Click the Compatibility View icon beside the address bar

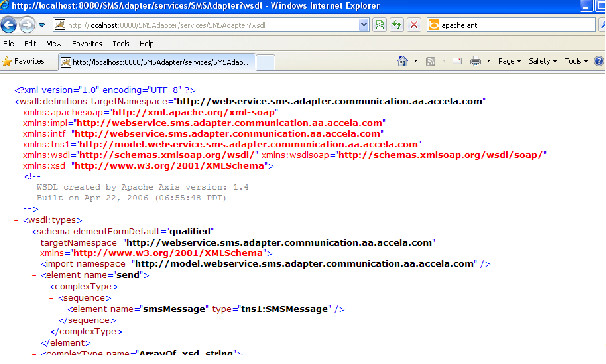tap(379, 25)
